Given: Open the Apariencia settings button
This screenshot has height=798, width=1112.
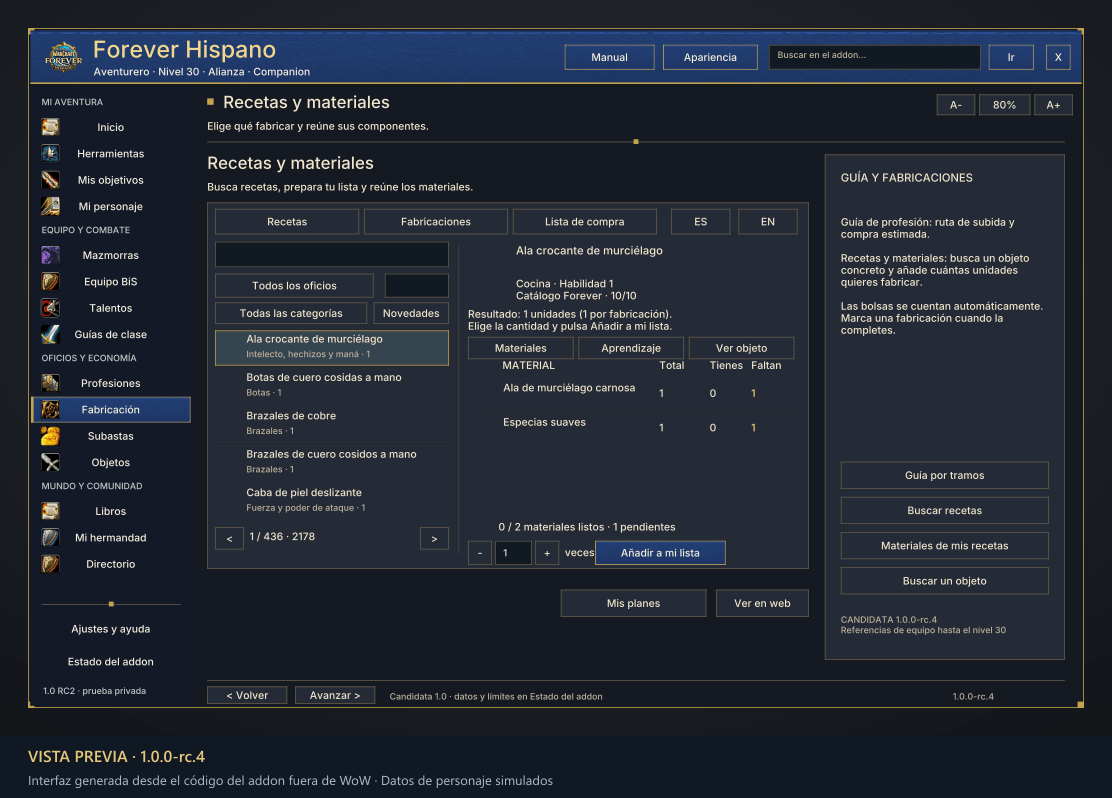Looking at the screenshot, I should click(710, 57).
